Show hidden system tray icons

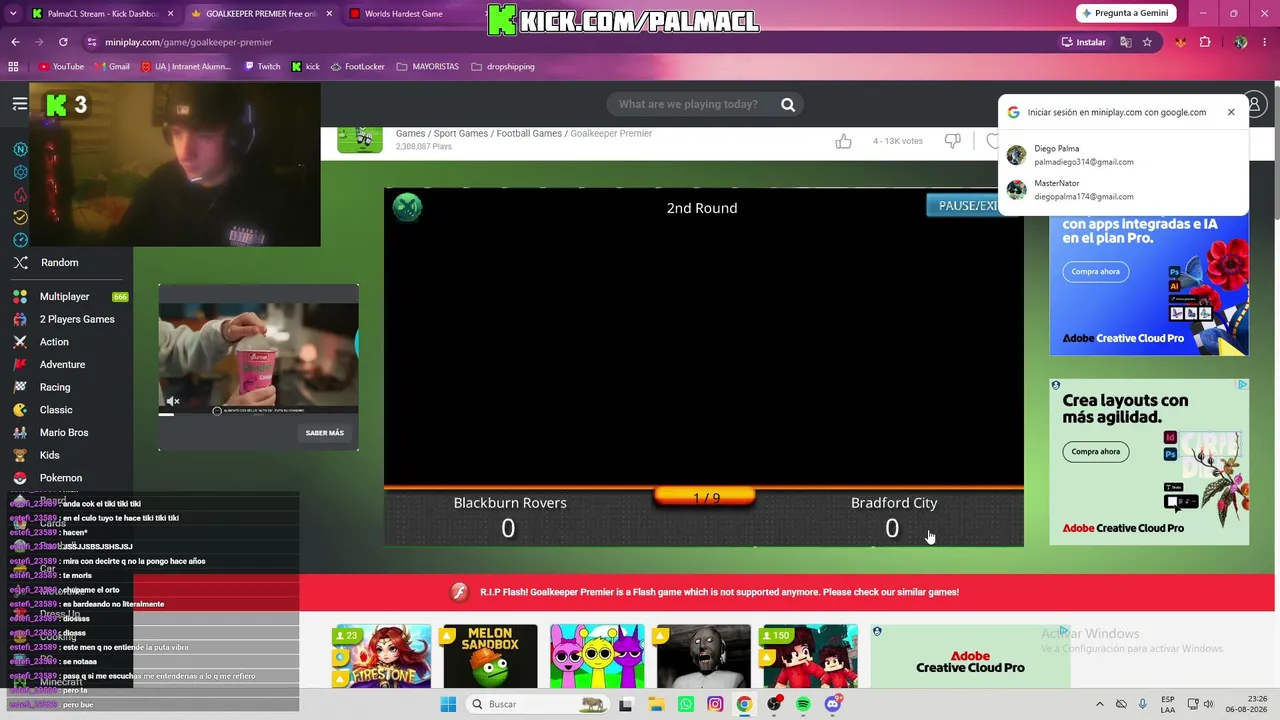coord(1100,704)
